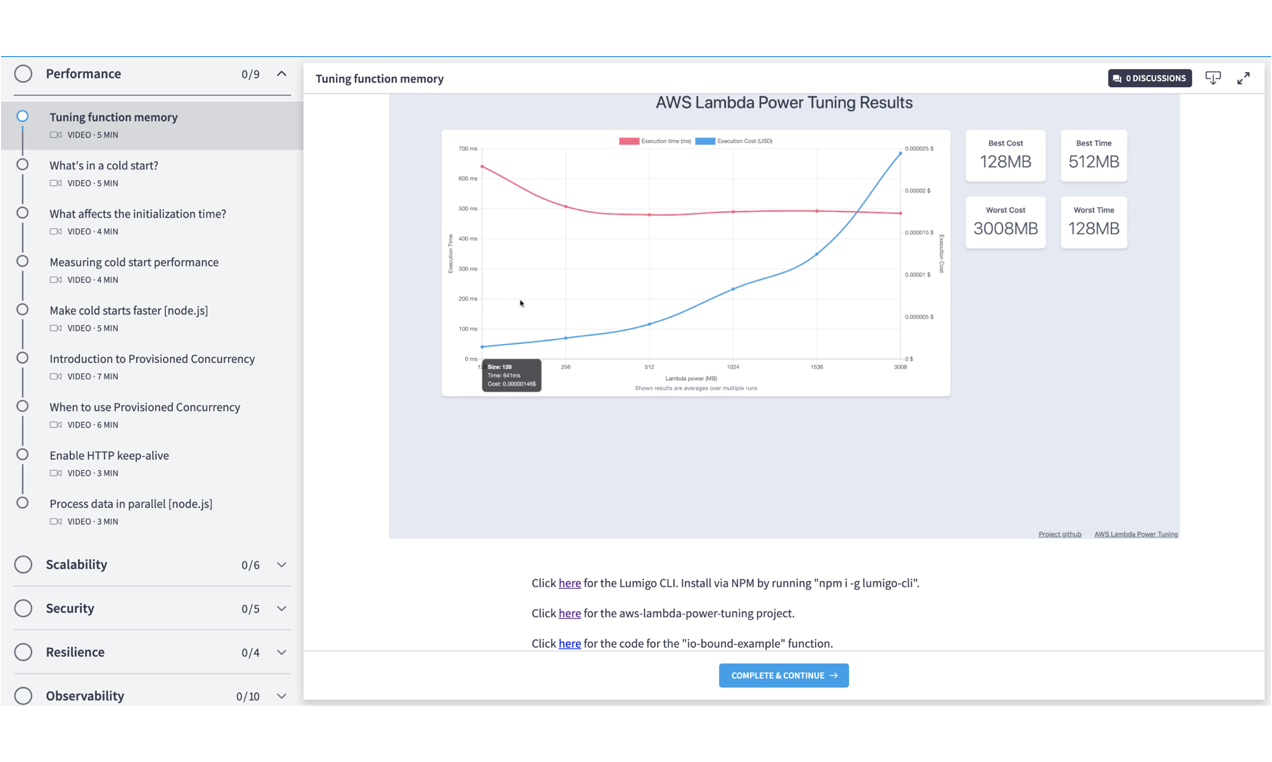Open the 0 Discussions button

point(1149,78)
